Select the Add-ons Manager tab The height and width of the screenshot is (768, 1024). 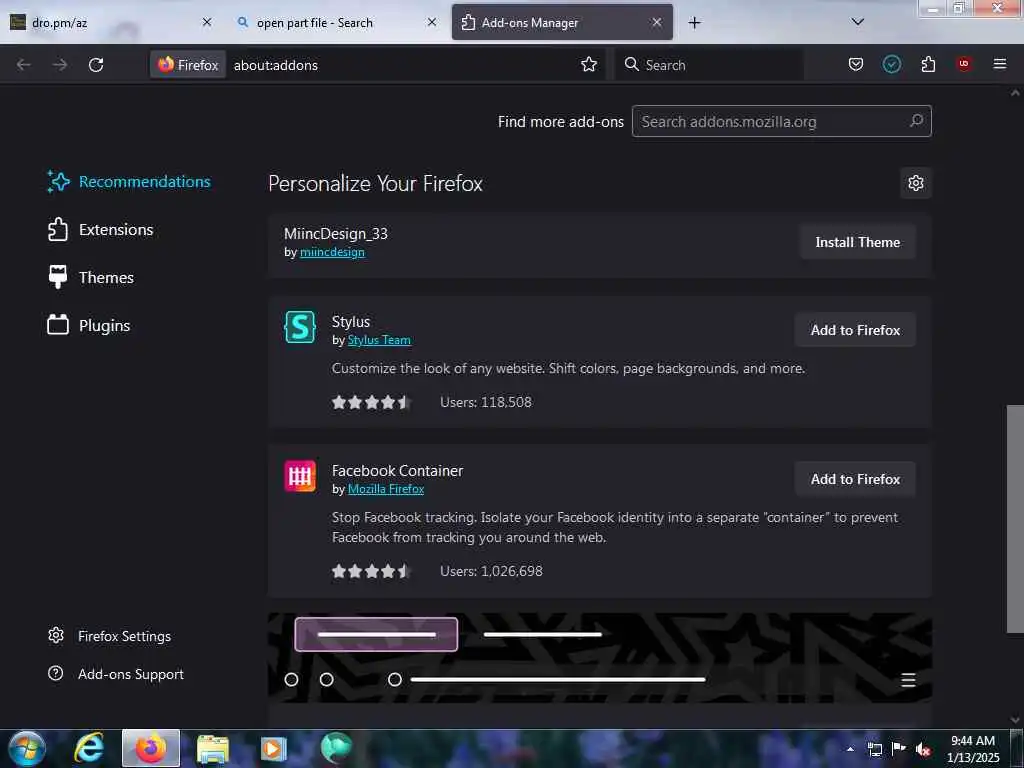point(562,22)
